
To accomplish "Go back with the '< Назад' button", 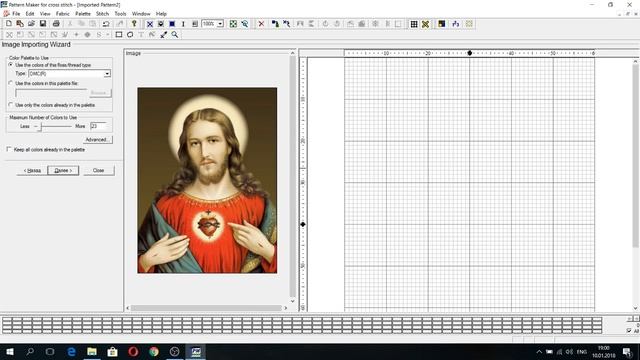I will (32, 171).
